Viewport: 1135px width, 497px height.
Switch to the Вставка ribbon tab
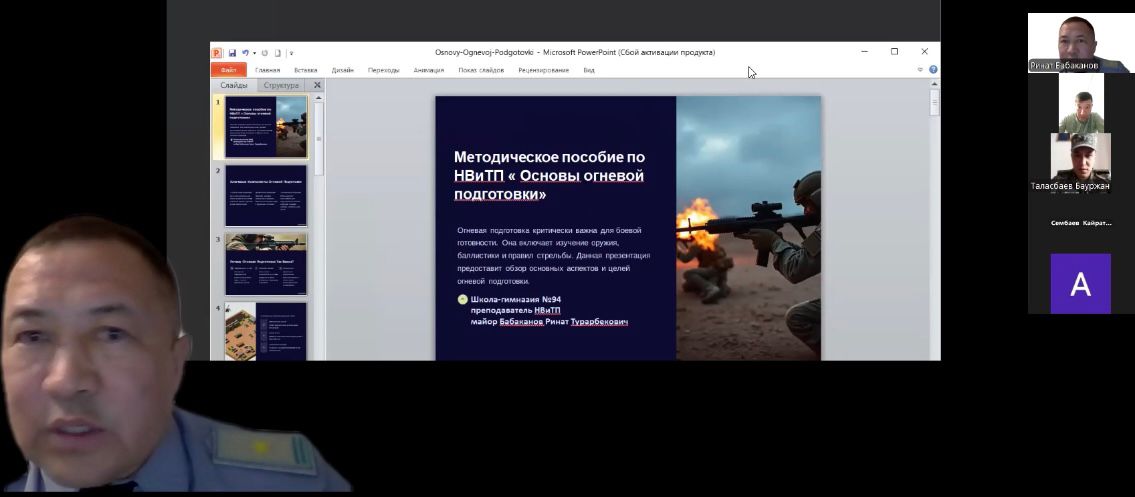click(305, 70)
